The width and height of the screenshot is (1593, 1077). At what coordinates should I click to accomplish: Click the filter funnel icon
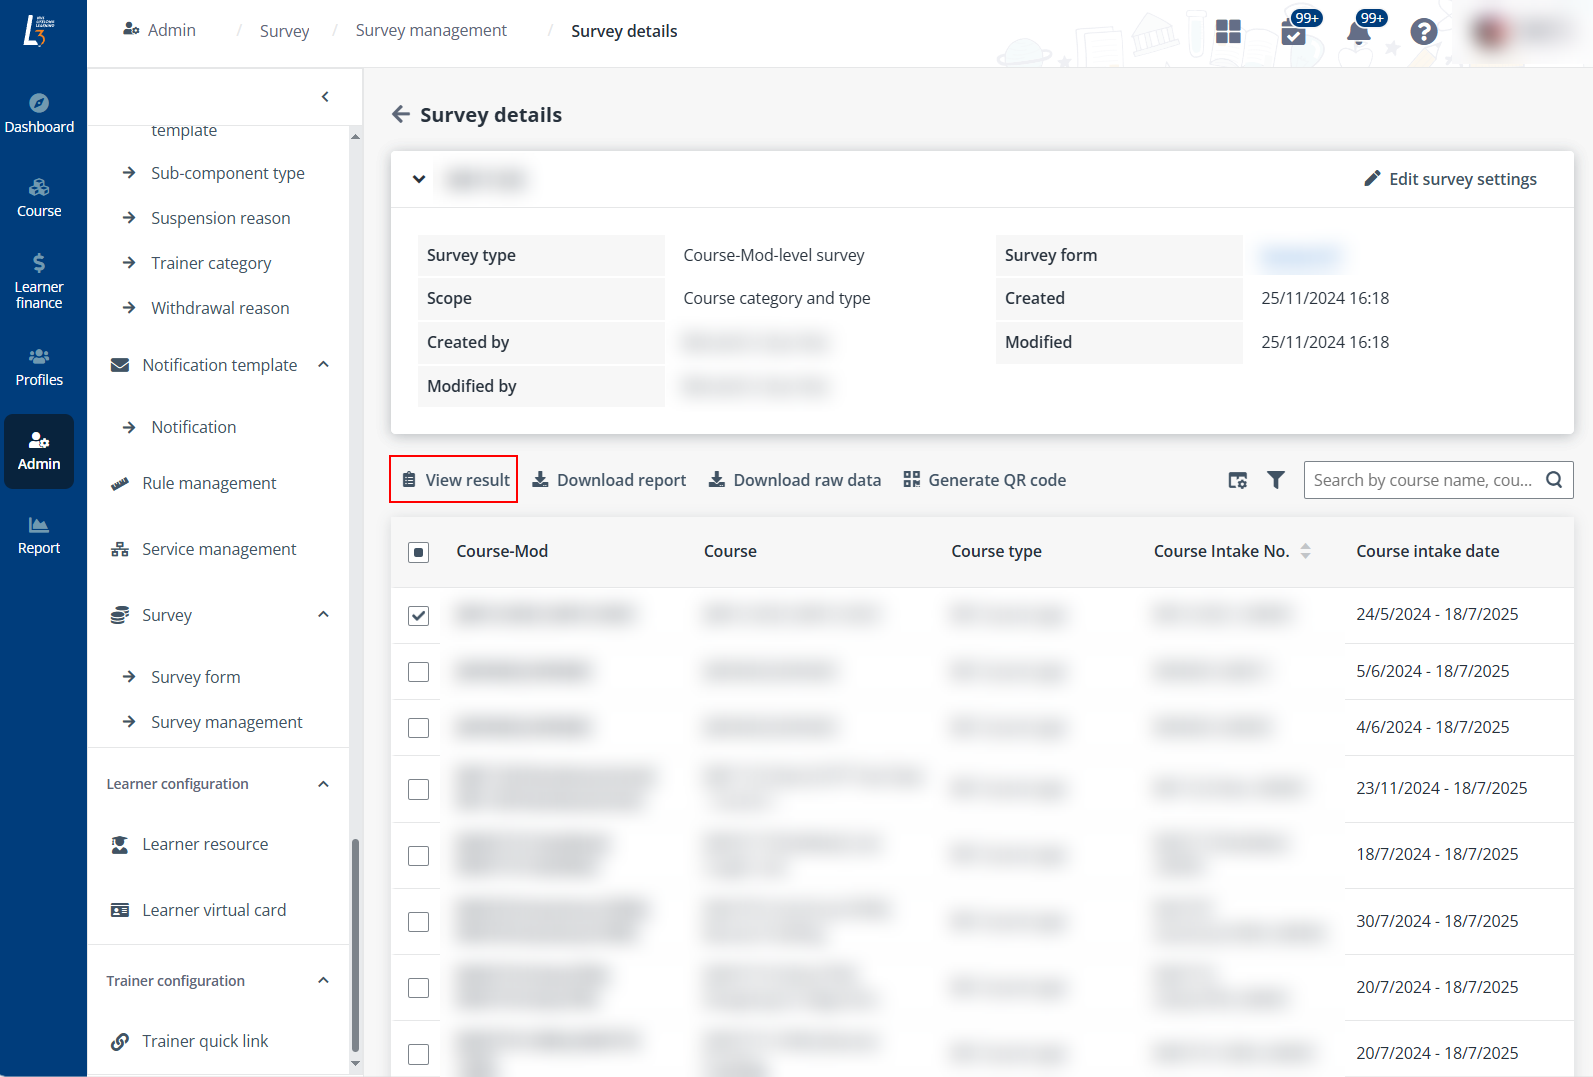tap(1276, 480)
